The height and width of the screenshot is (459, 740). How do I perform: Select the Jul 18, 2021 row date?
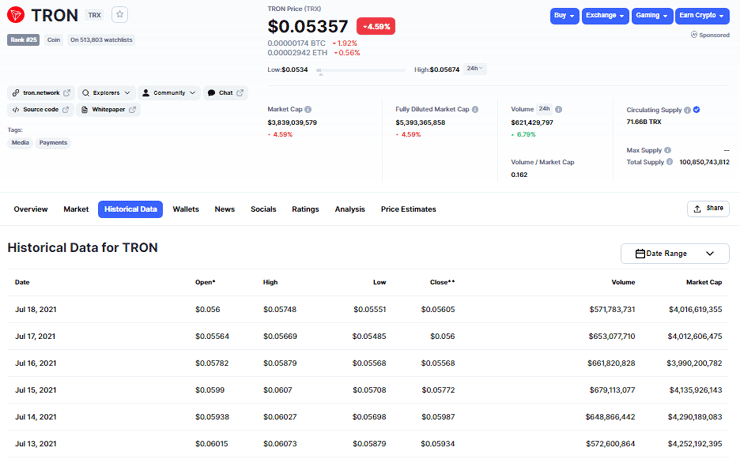[36, 309]
